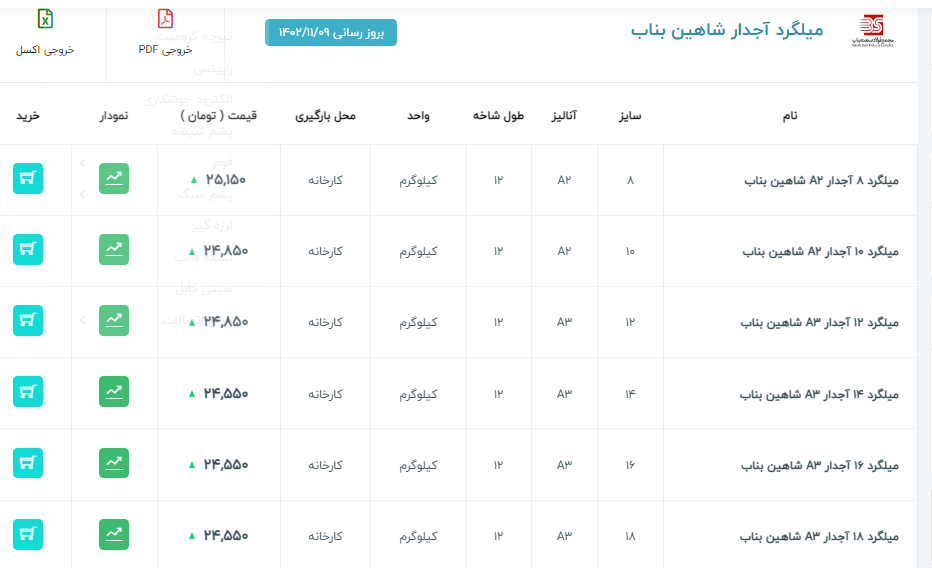The height and width of the screenshot is (568, 932).
Task: Add میلگرد 8 آجدار A2 to cart
Action: [28, 179]
